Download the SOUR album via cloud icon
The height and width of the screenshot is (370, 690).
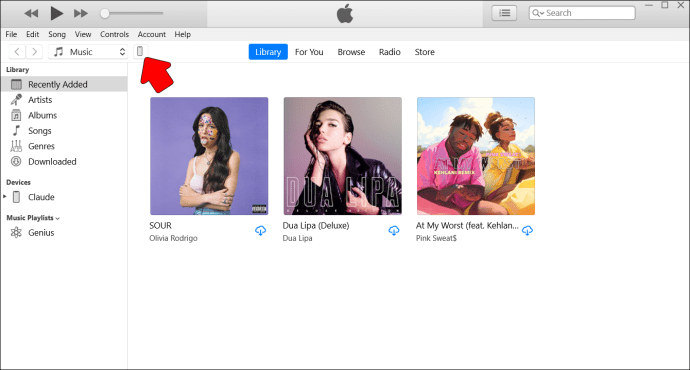click(261, 231)
